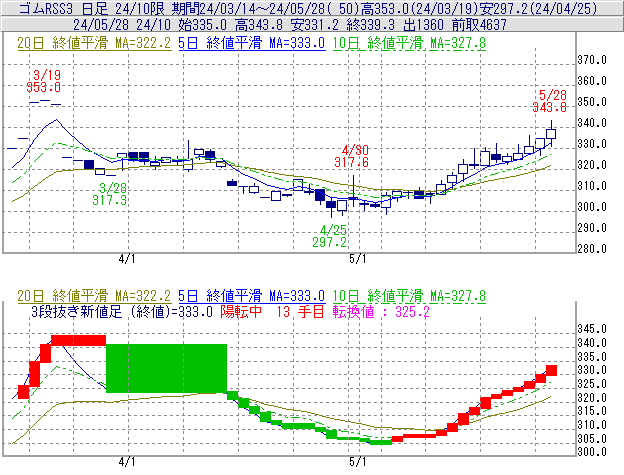Click the closing price '終339.3'
The width and height of the screenshot is (624, 475).
[x=371, y=25]
